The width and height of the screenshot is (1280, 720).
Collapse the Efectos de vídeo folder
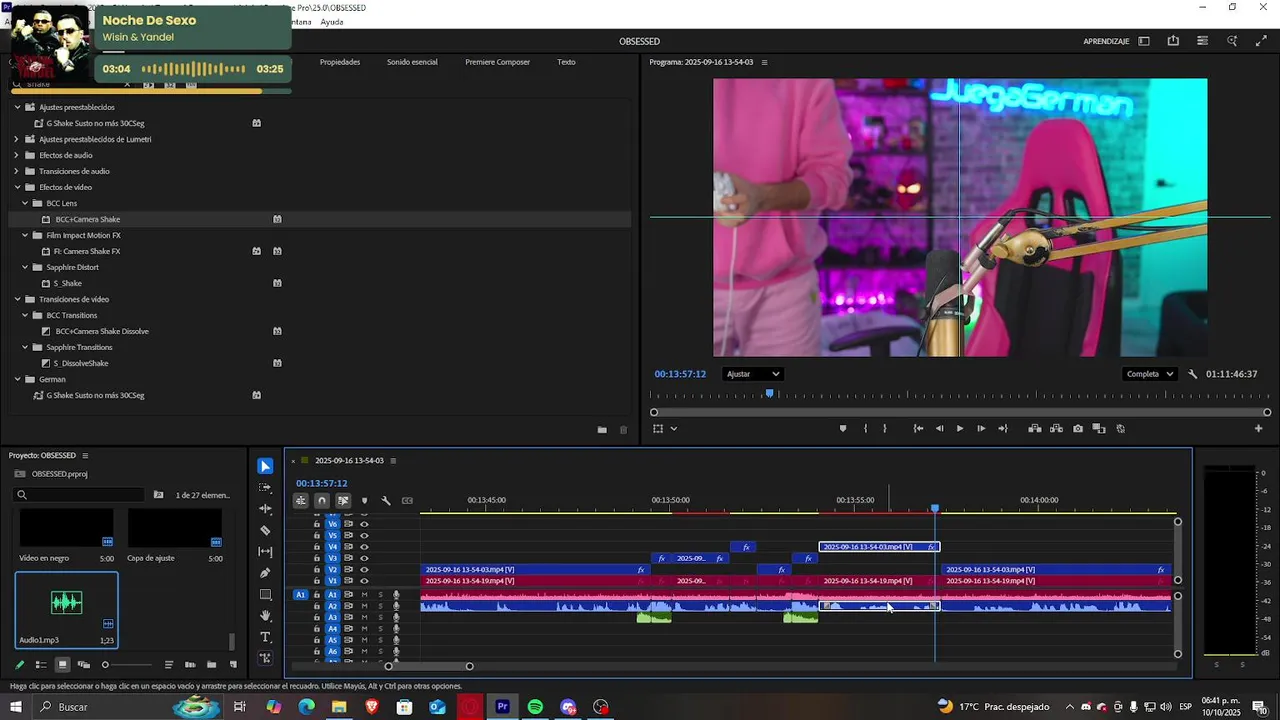17,187
